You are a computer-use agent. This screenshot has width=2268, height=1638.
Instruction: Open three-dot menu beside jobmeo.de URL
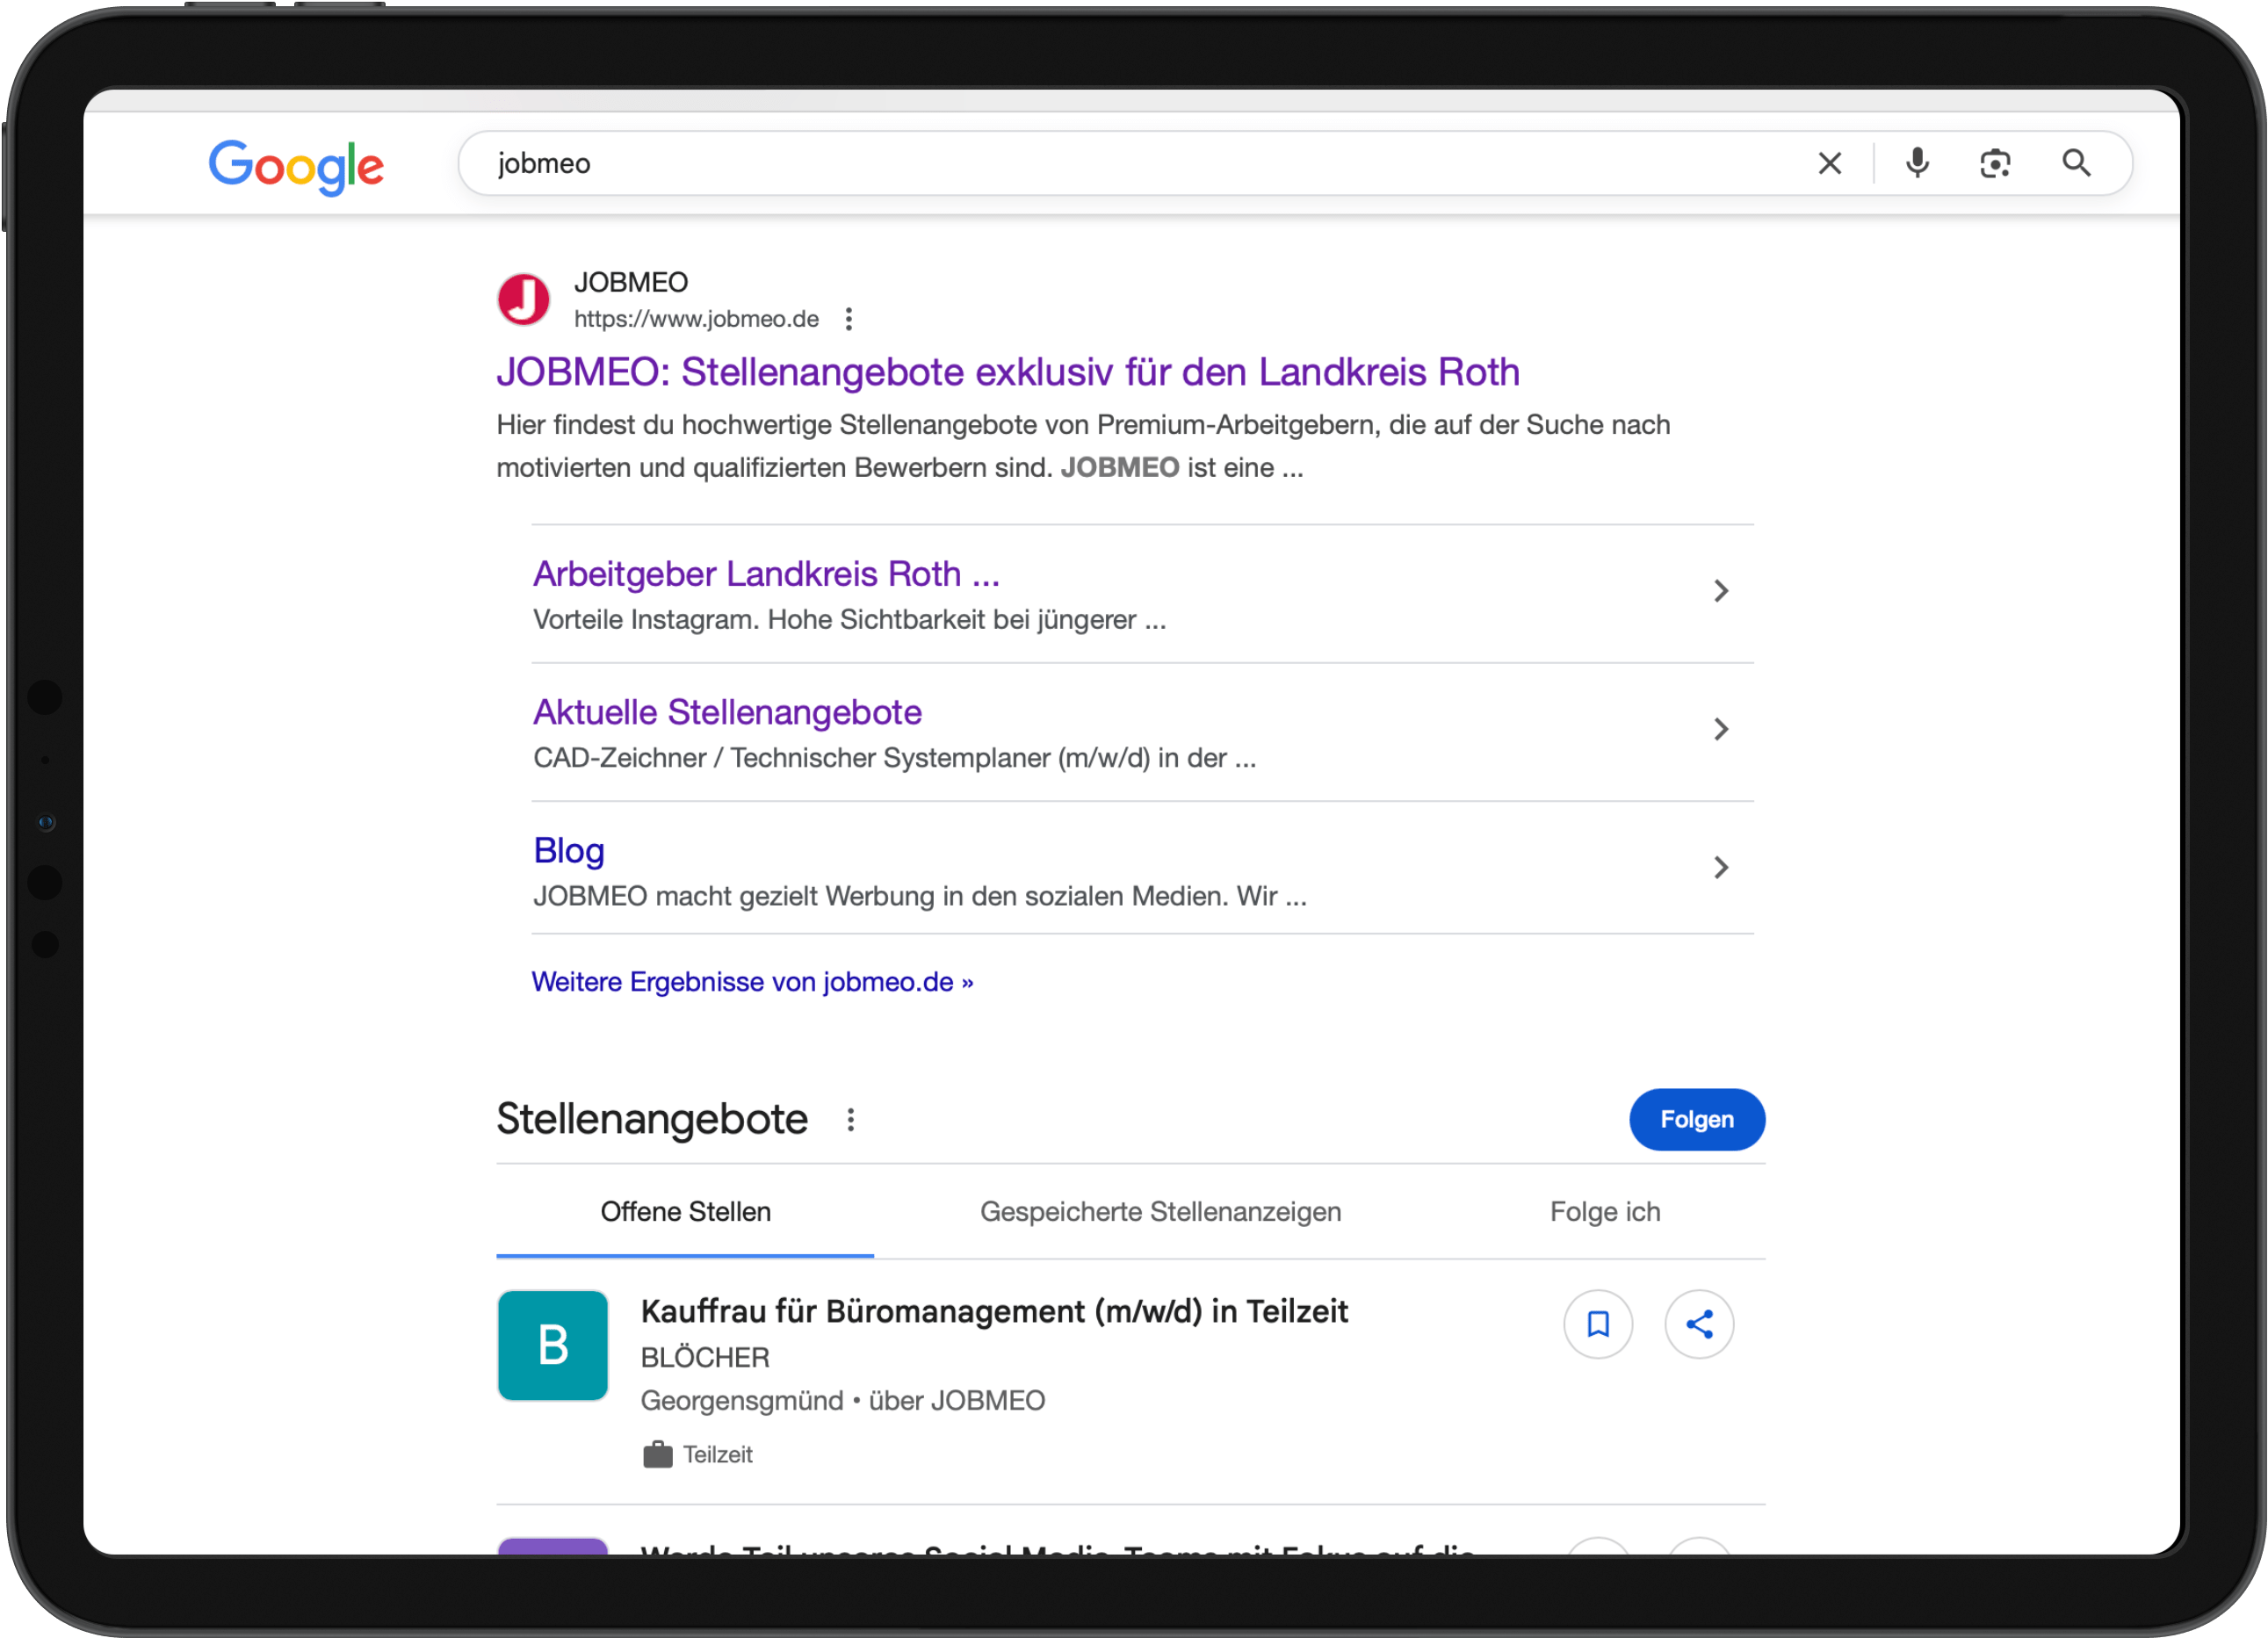[x=849, y=319]
